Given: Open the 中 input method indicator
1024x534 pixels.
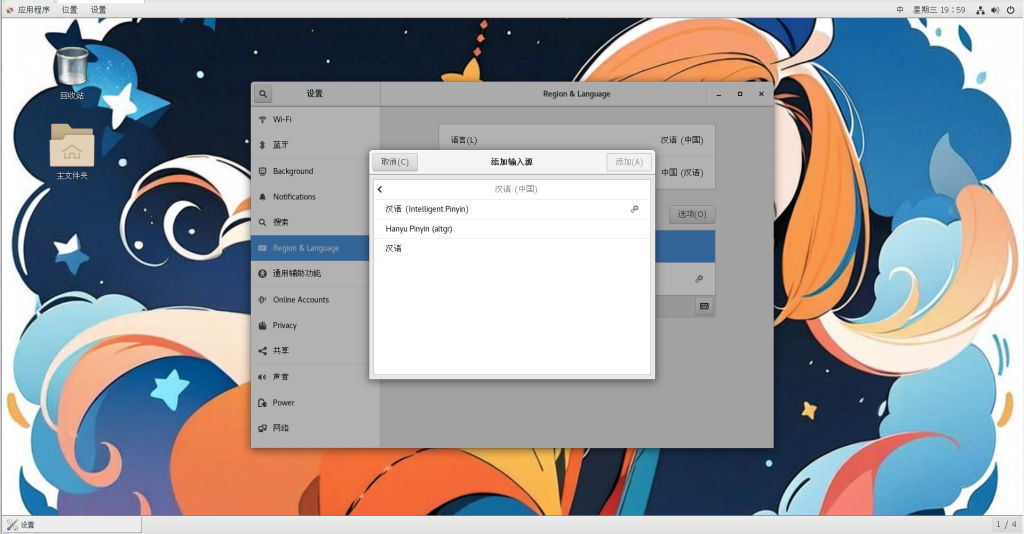Looking at the screenshot, I should point(900,9).
